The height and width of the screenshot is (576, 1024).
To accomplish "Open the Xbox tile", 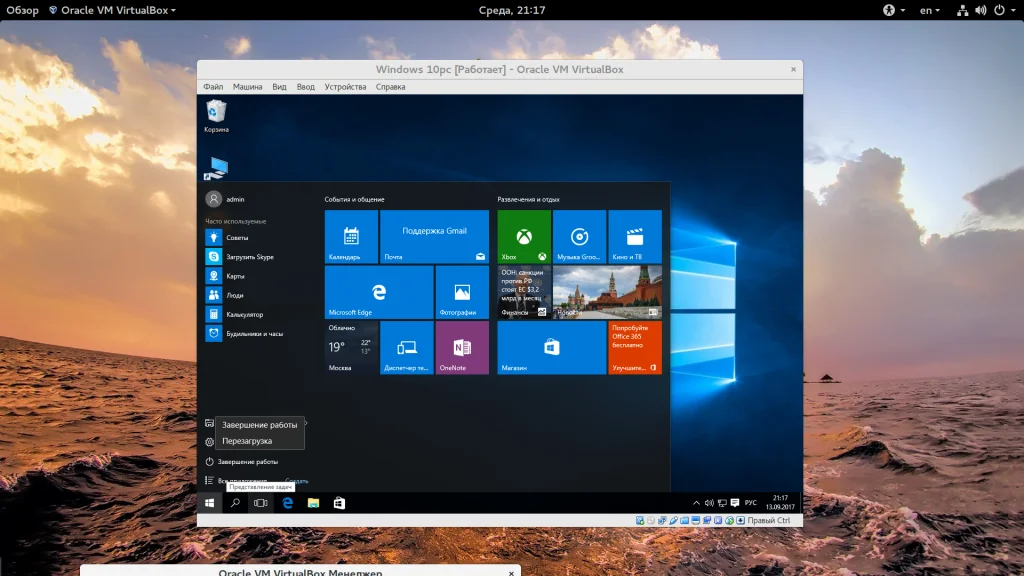I will (523, 236).
